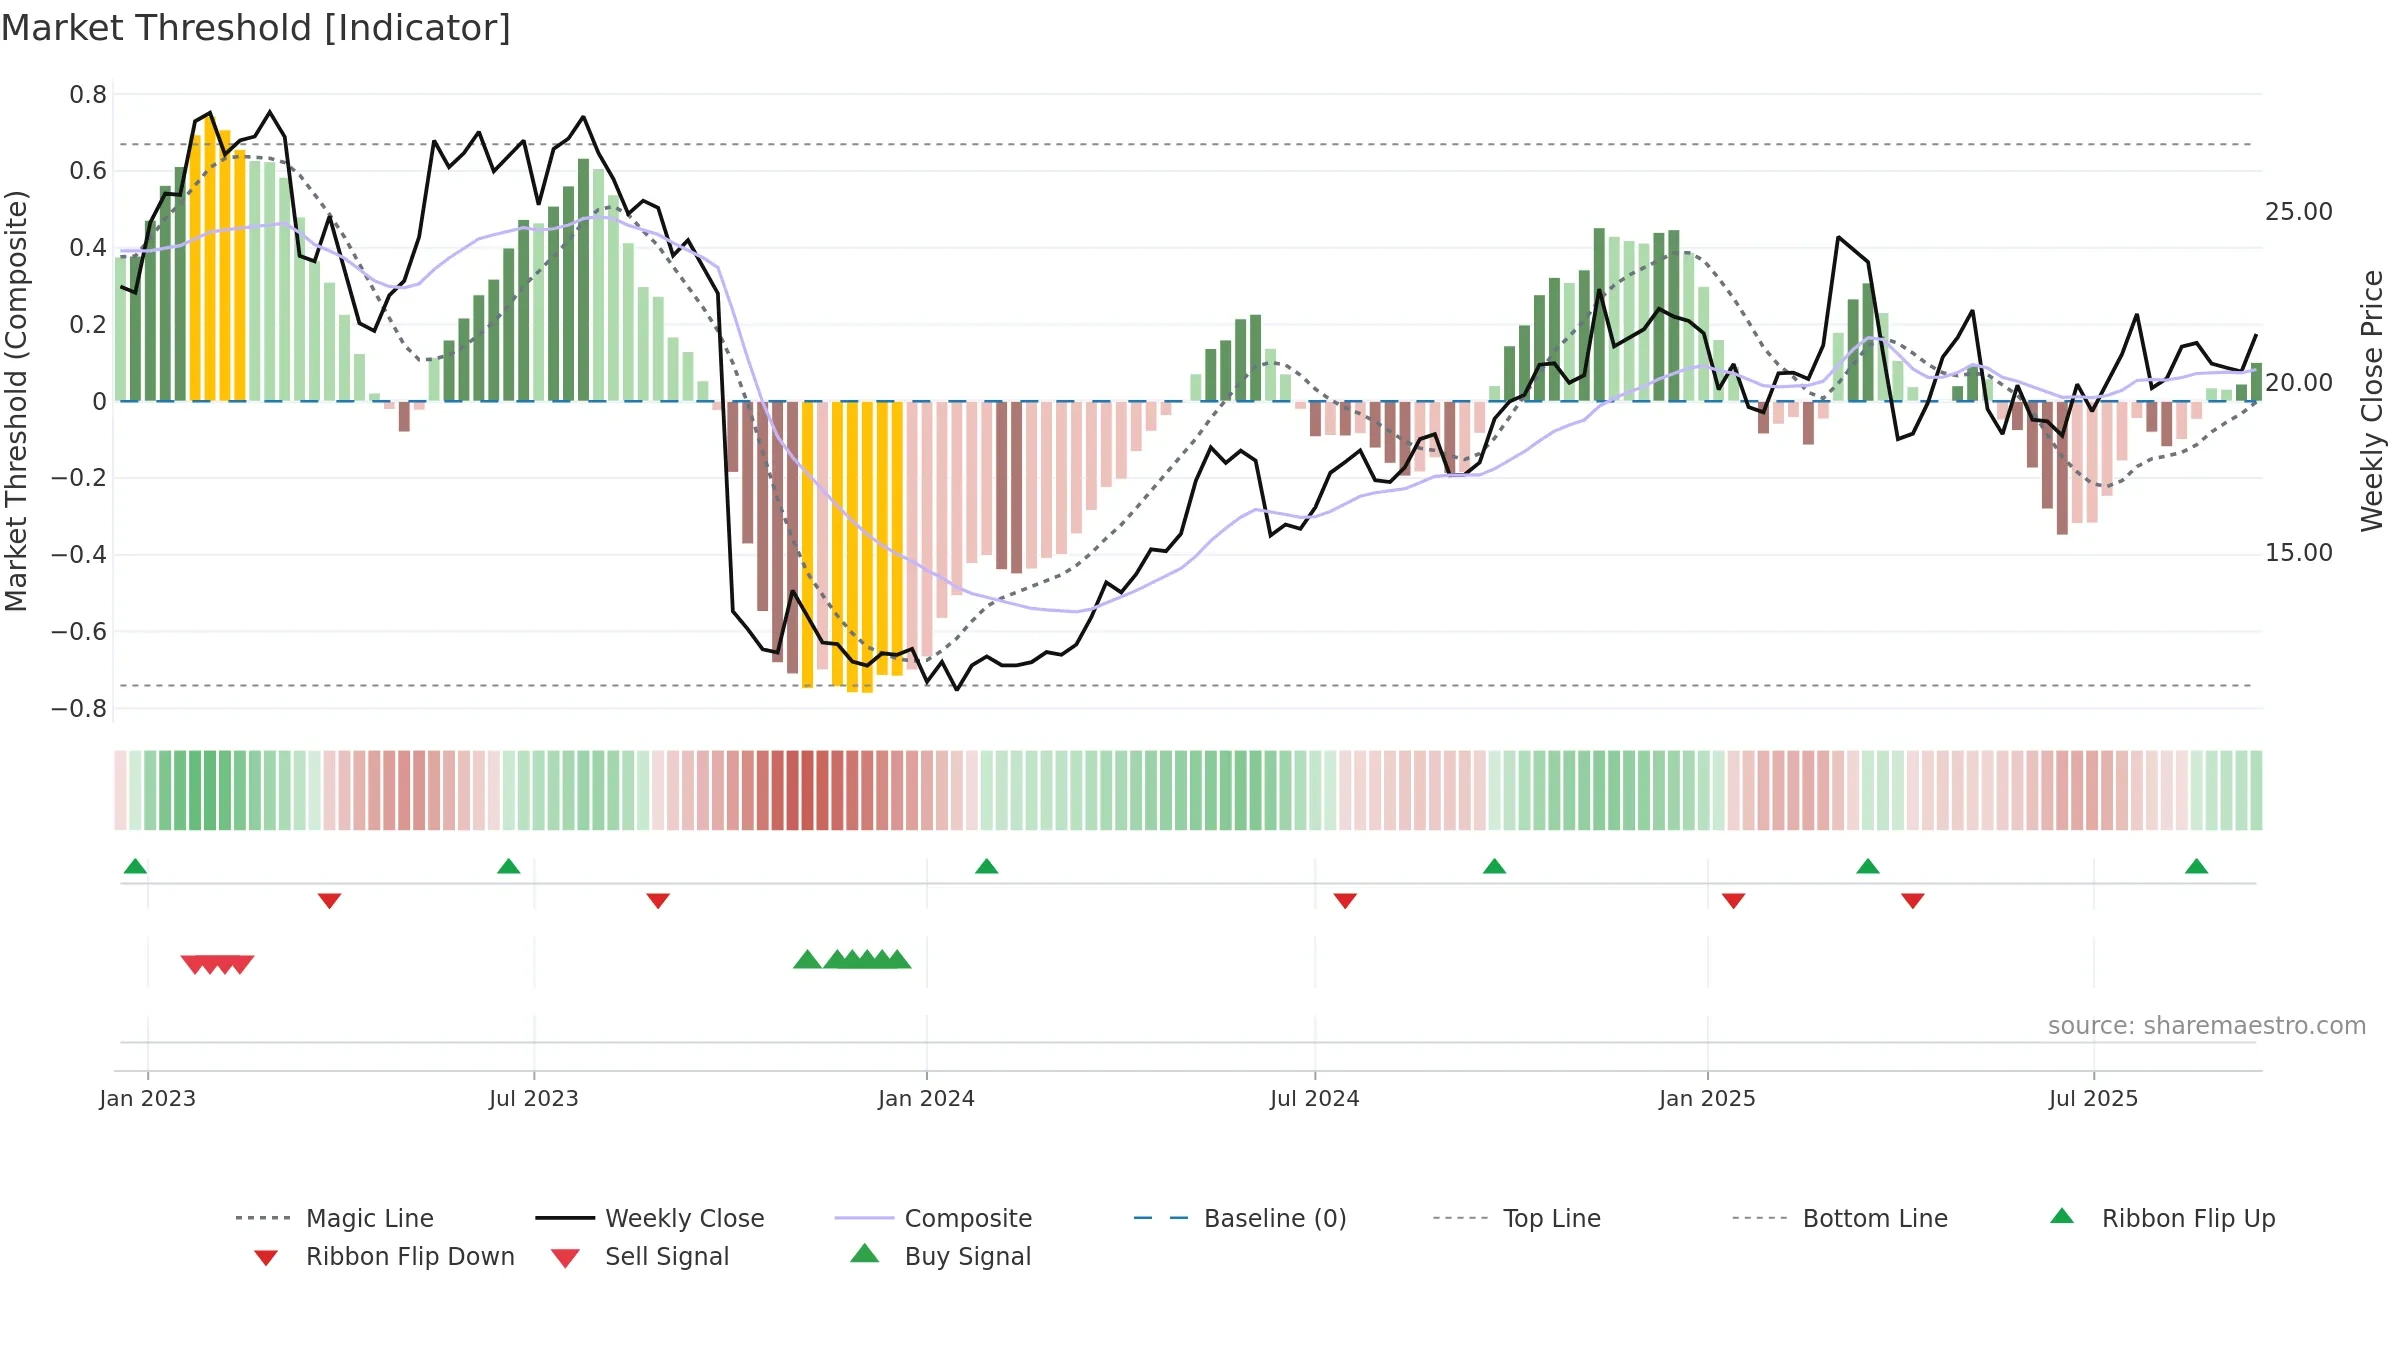The image size is (2400, 1350).
Task: Click the flip-down marker just after Jul 2023
Action: (x=658, y=901)
